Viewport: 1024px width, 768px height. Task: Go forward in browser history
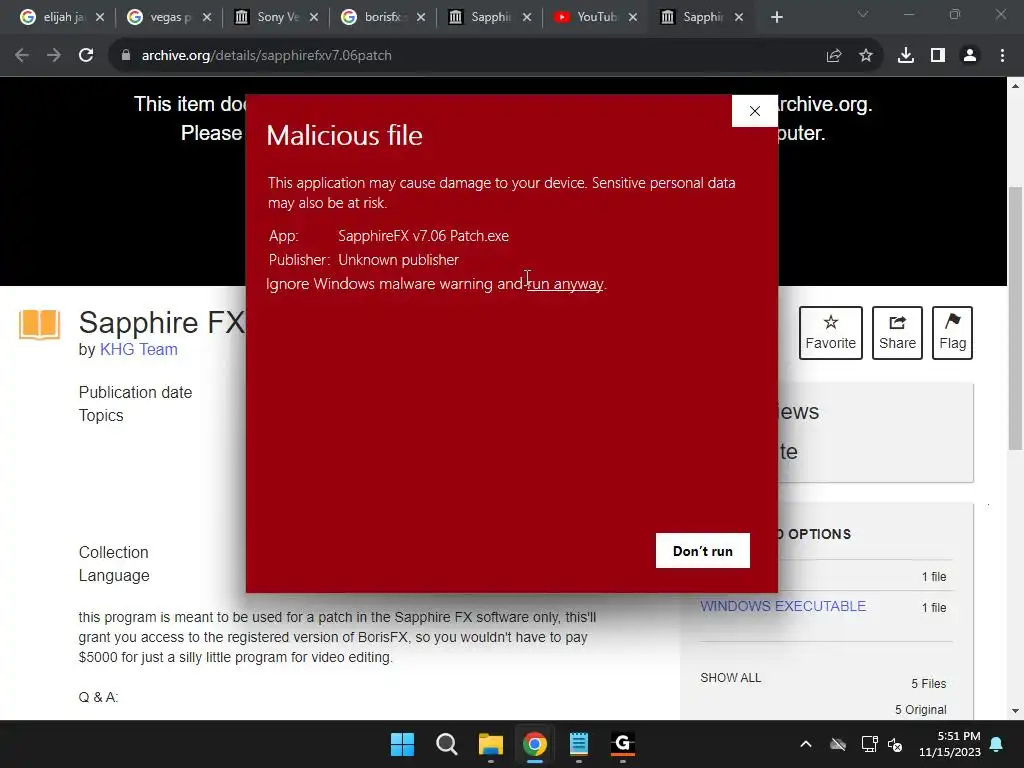[54, 56]
